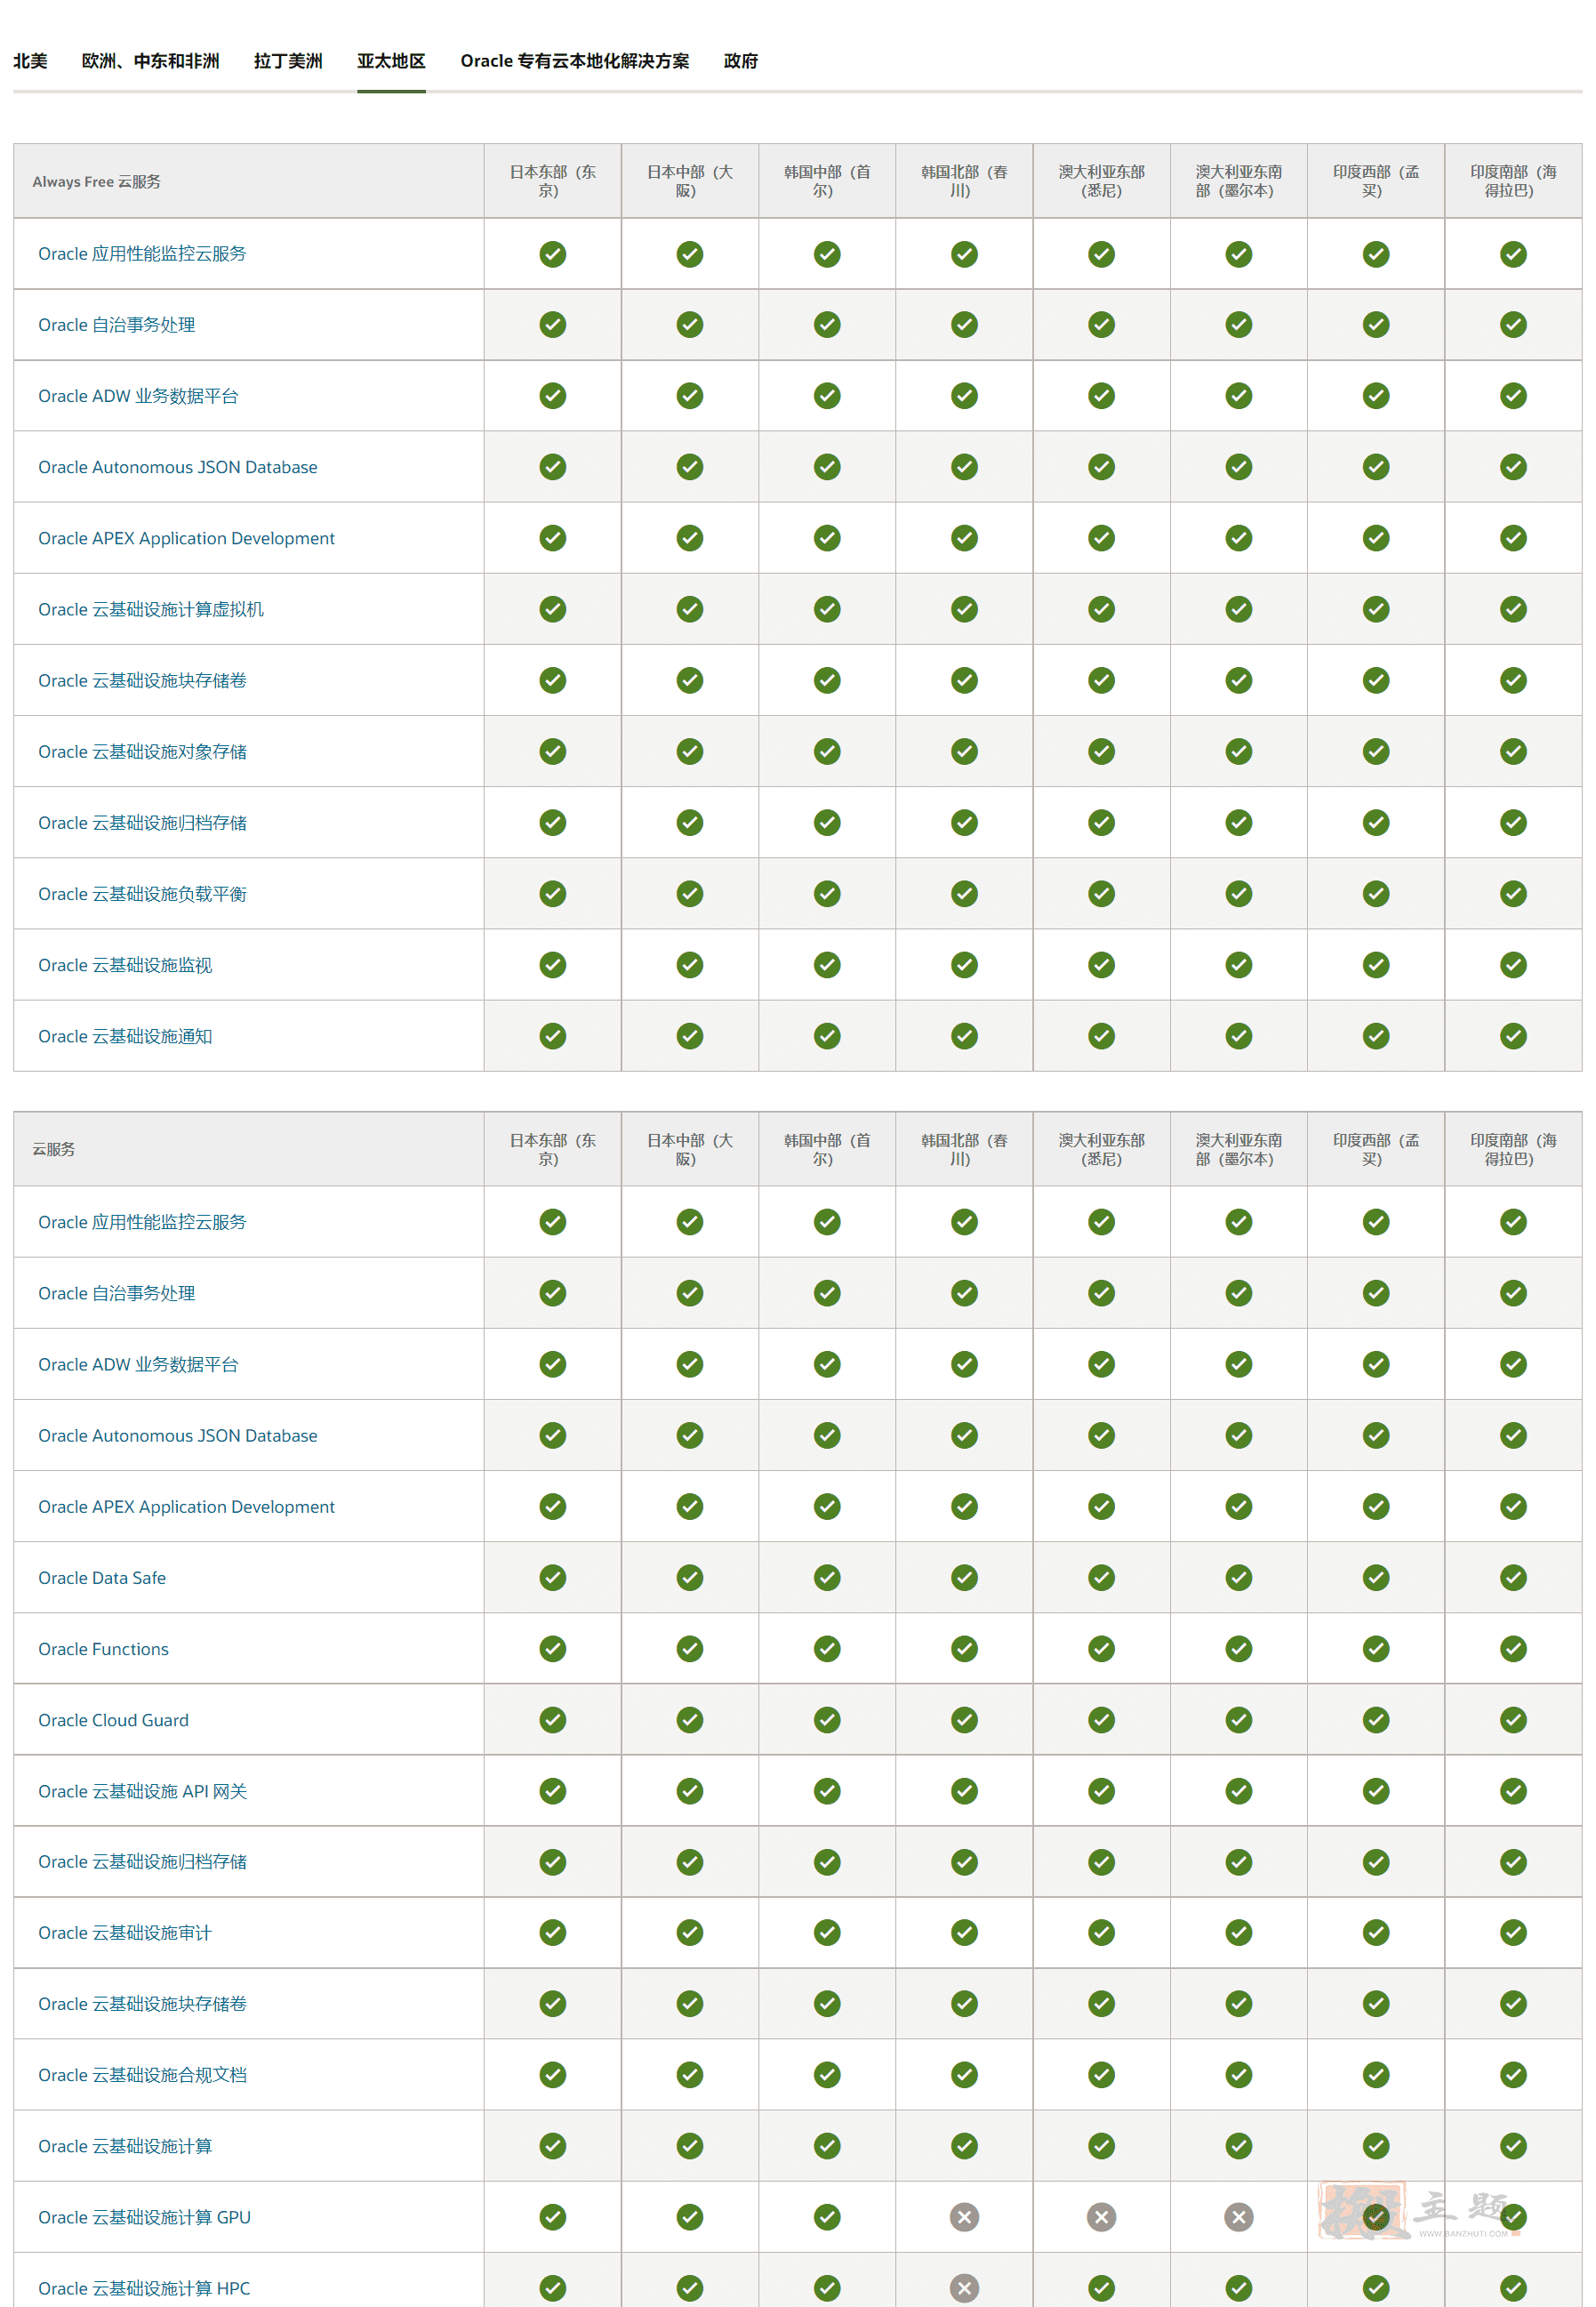Open the Oracle 云基础设施对象存储 link
The width and height of the screenshot is (1596, 2307).
coord(142,751)
